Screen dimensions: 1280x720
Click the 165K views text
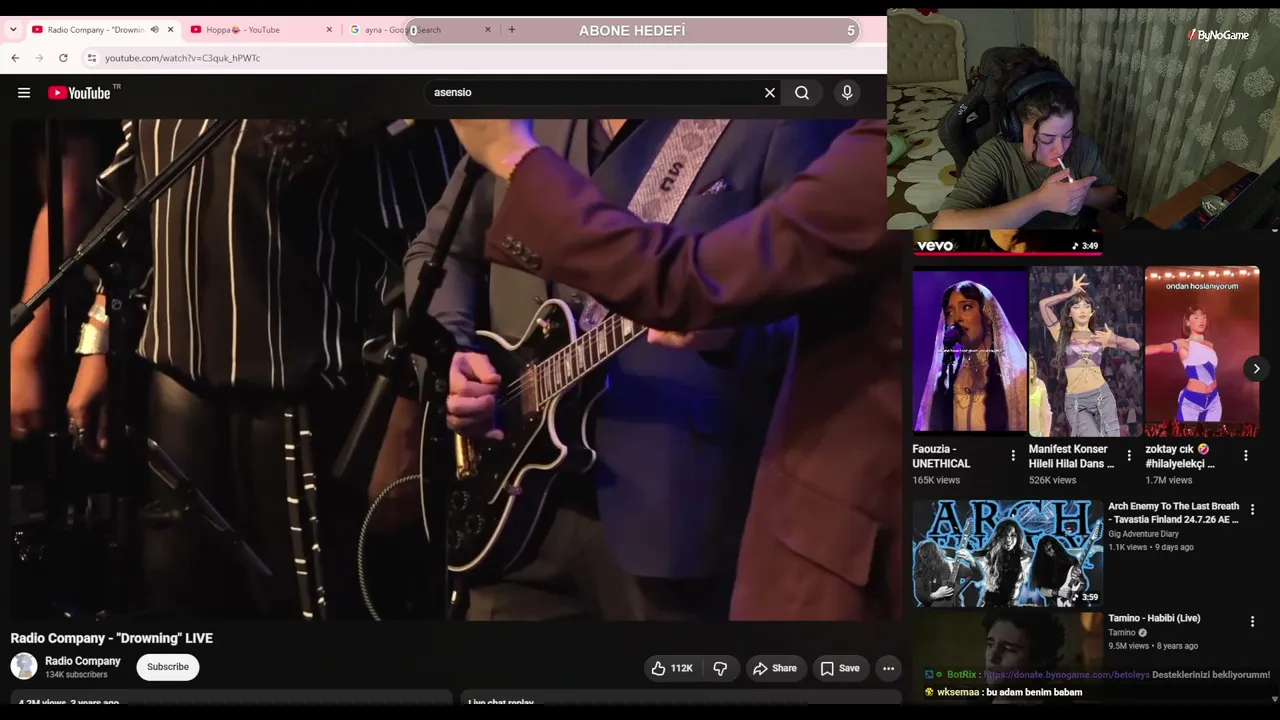point(936,480)
